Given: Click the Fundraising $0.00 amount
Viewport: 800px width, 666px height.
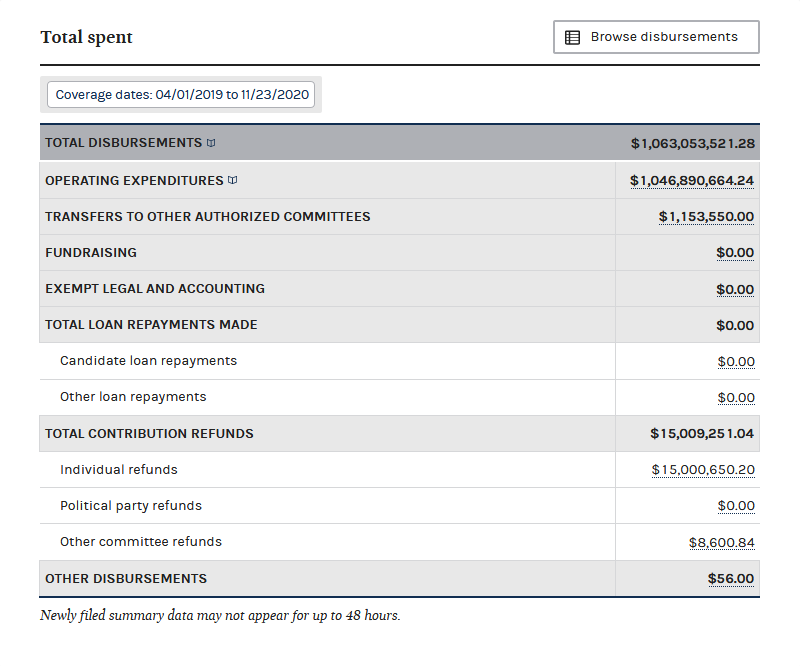Looking at the screenshot, I should (x=735, y=253).
